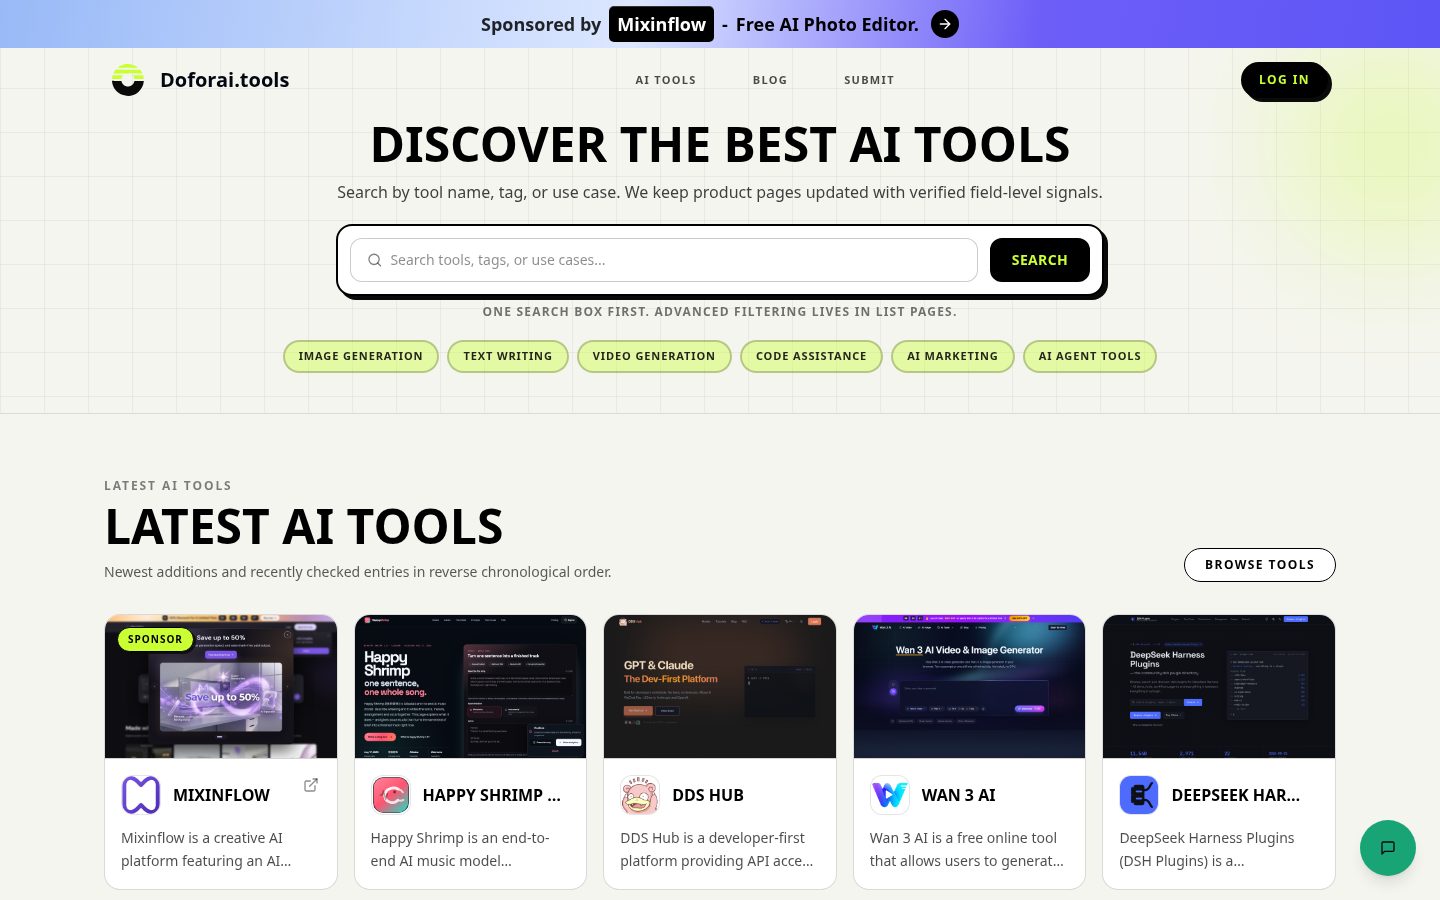Image resolution: width=1440 pixels, height=900 pixels.
Task: Click the Happy Shrimp description text
Action: point(460,849)
